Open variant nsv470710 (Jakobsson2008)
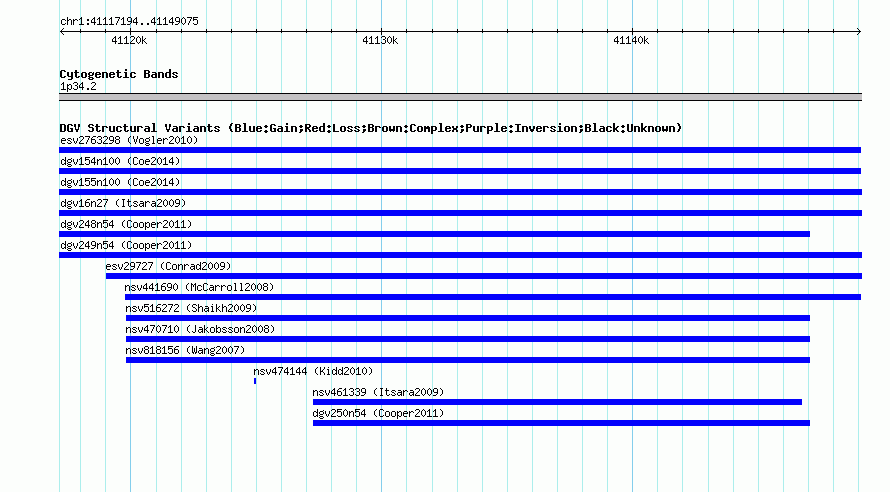 pos(200,329)
